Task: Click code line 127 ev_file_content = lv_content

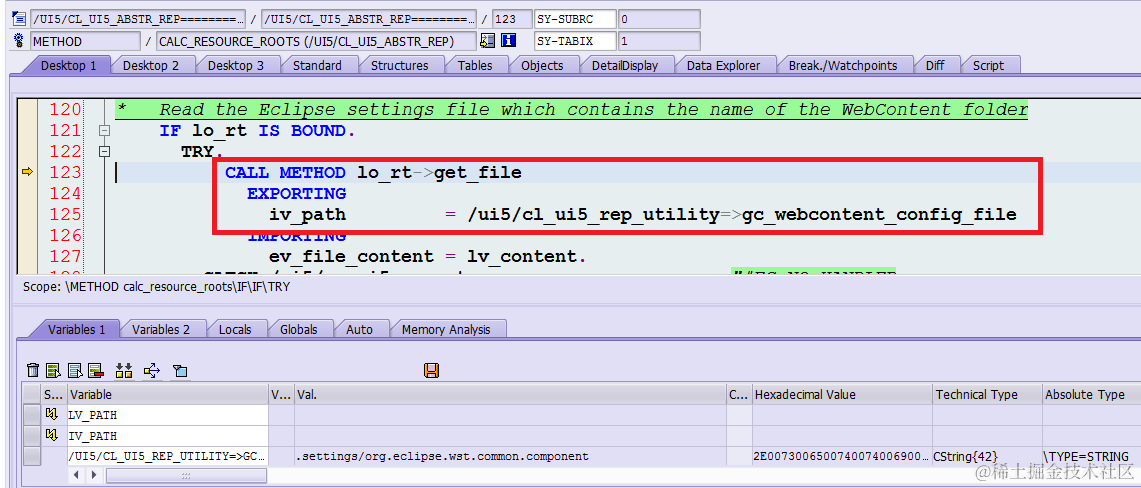Action: coord(427,256)
